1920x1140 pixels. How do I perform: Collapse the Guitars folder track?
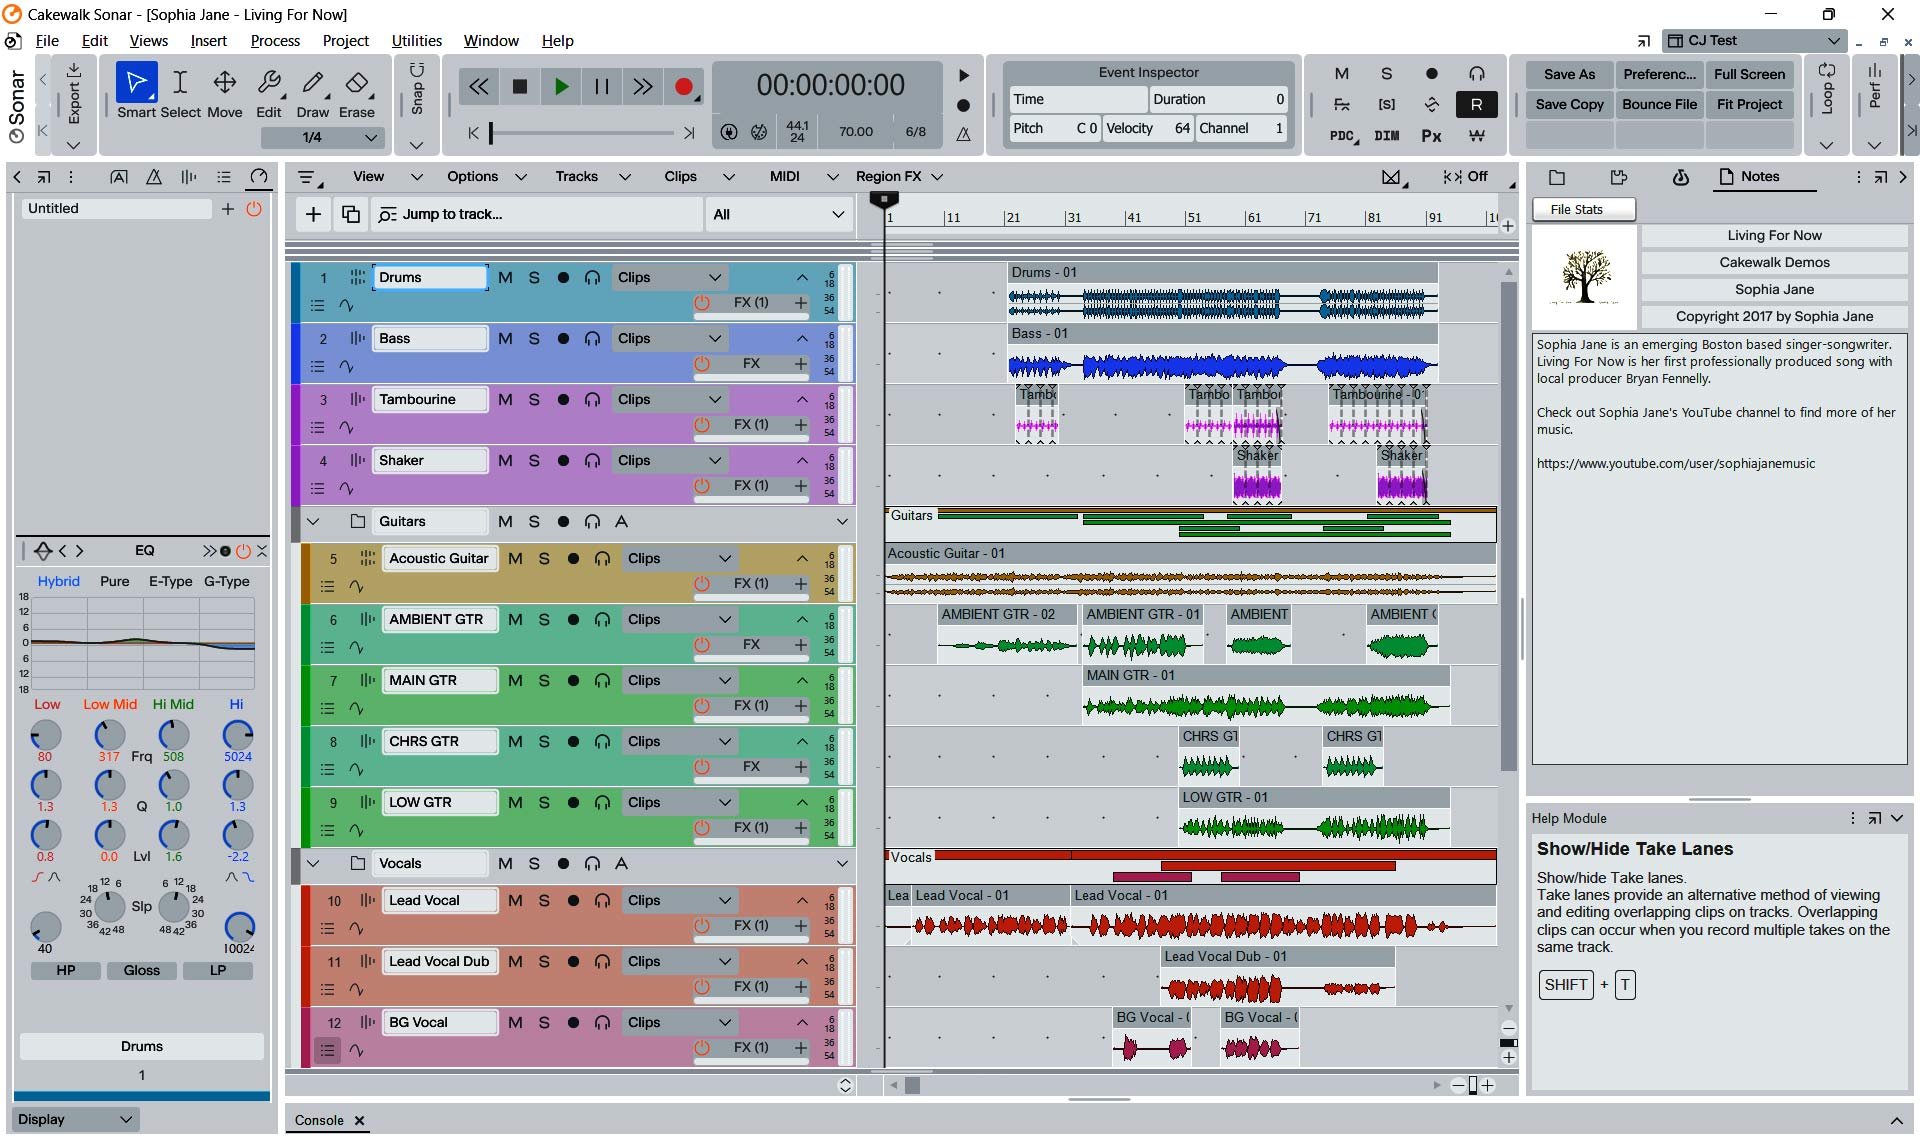click(x=313, y=521)
